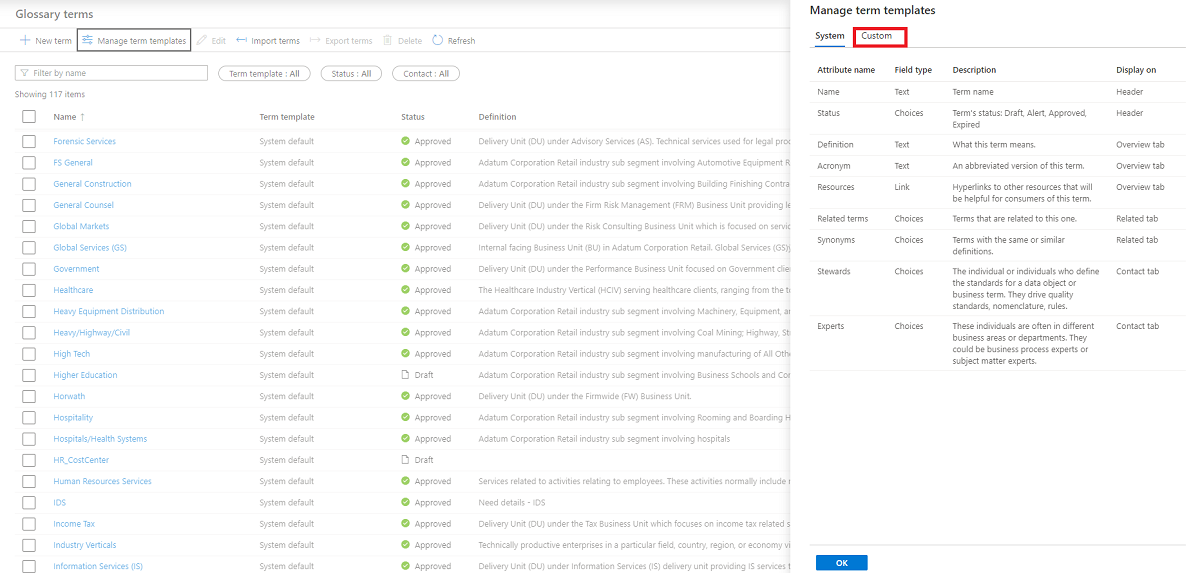Open the Term template filter dropdown

pos(264,74)
